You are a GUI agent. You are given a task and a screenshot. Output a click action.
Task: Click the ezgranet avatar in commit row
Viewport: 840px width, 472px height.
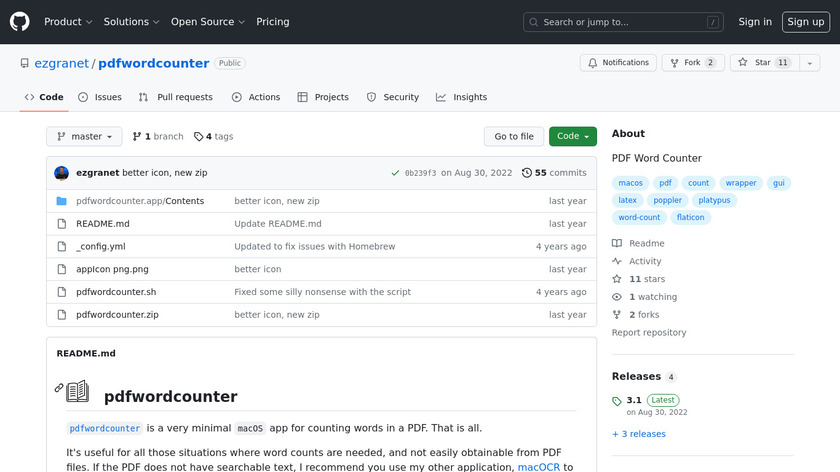[x=62, y=173]
